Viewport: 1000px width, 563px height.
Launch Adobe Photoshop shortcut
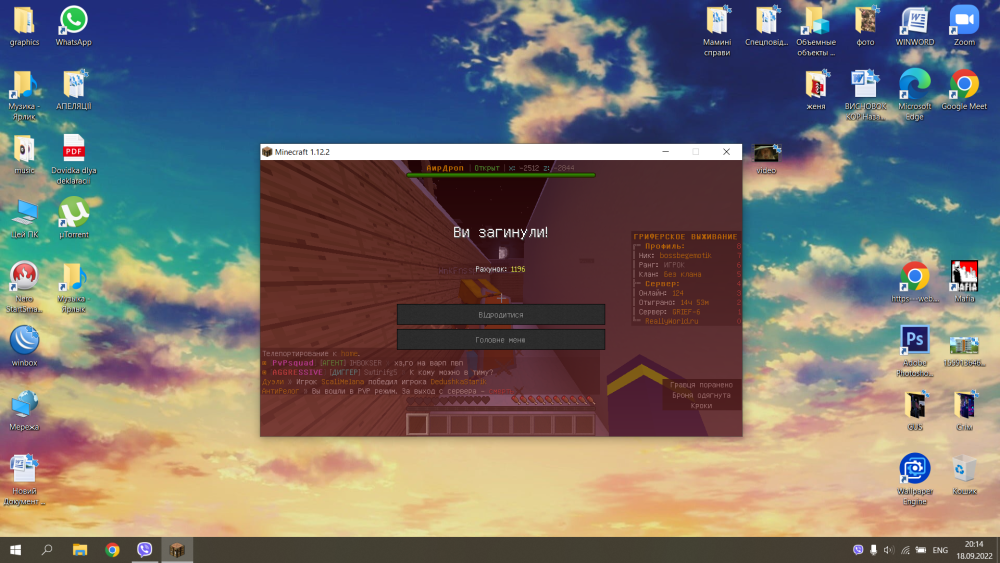pyautogui.click(x=915, y=351)
